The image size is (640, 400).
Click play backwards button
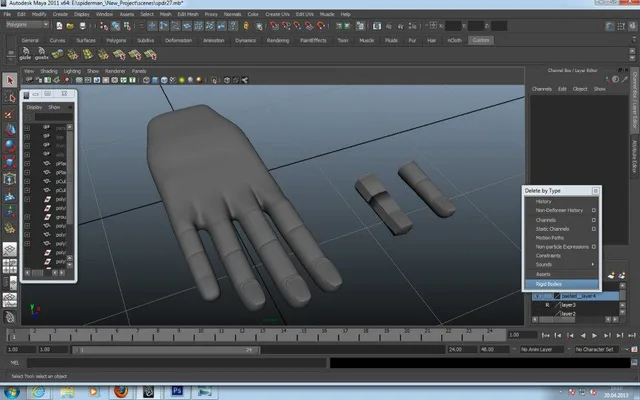click(582, 336)
